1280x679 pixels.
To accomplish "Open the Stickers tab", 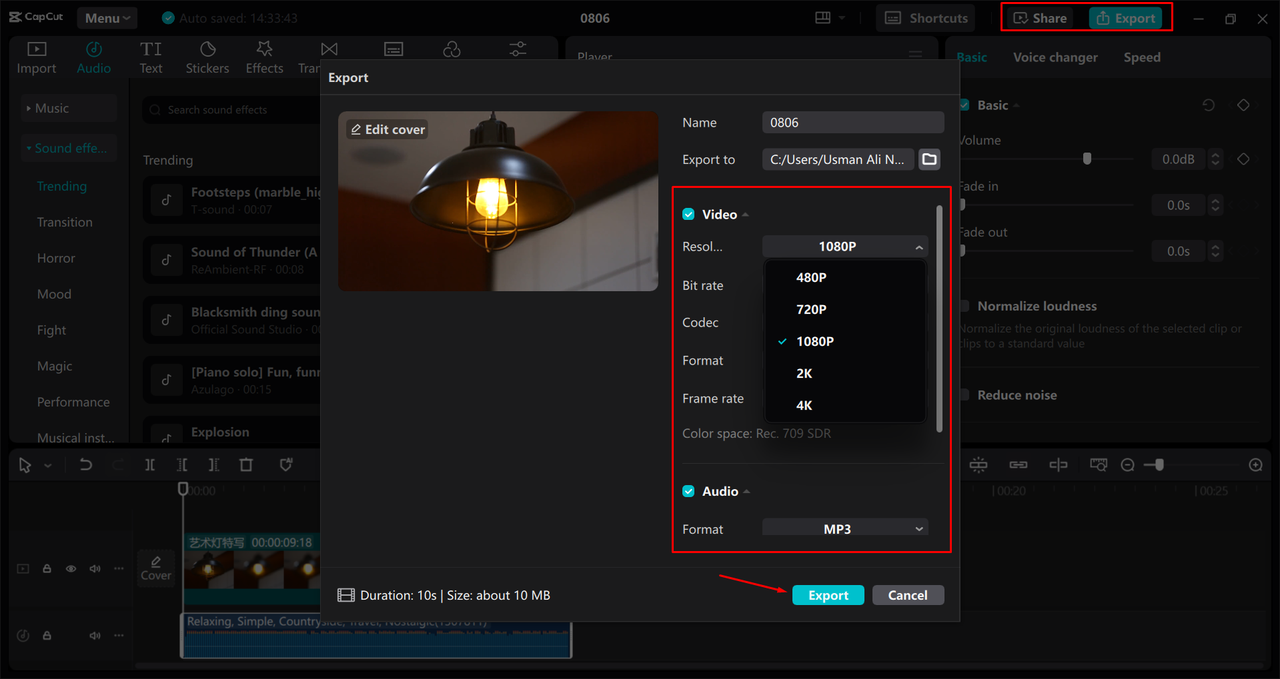I will point(207,58).
